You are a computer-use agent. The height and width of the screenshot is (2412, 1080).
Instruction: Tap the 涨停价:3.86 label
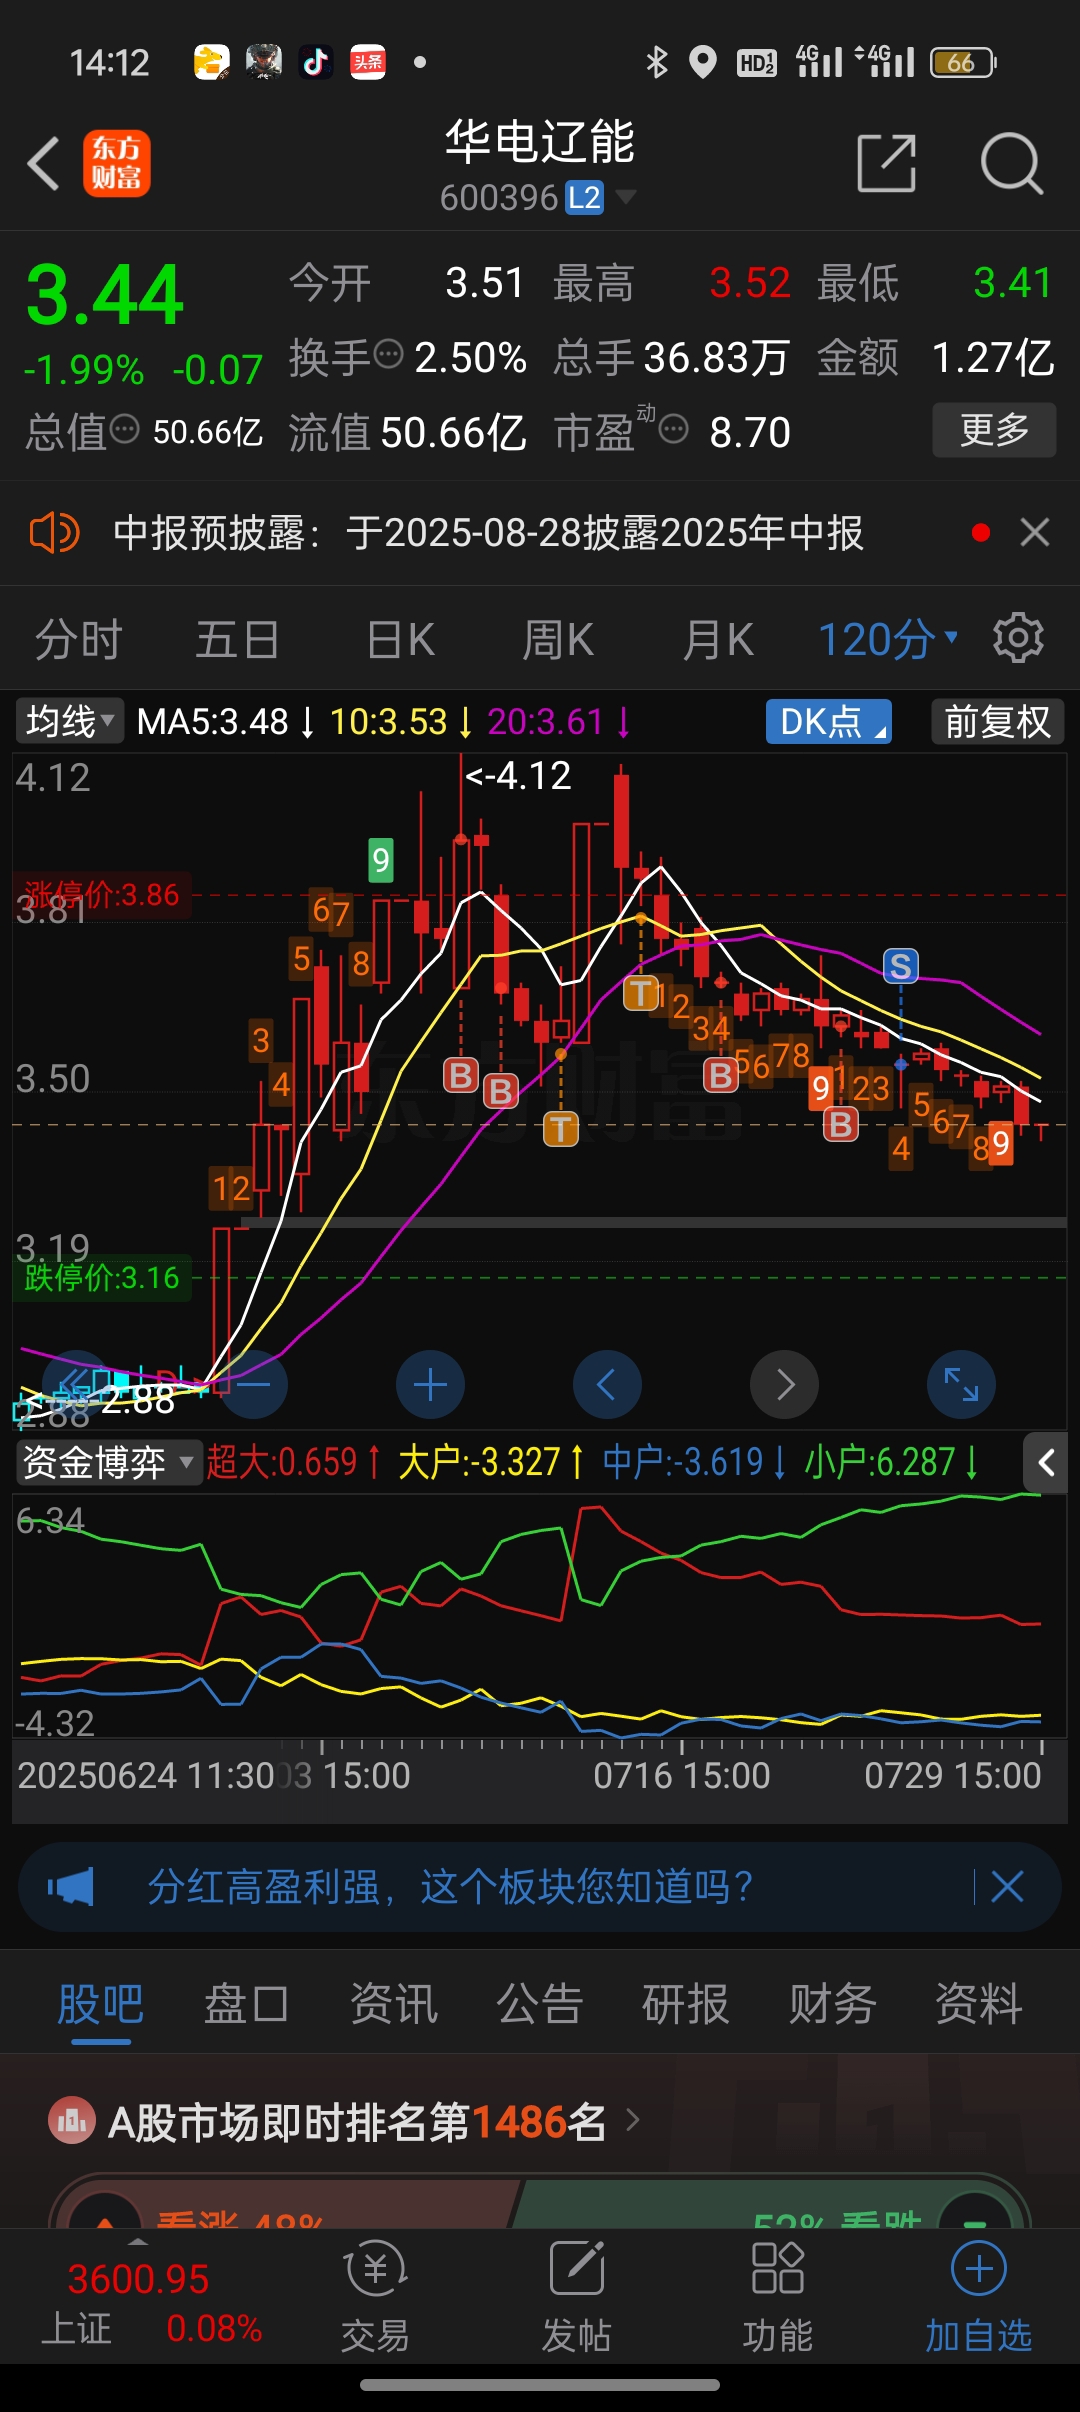pyautogui.click(x=101, y=895)
